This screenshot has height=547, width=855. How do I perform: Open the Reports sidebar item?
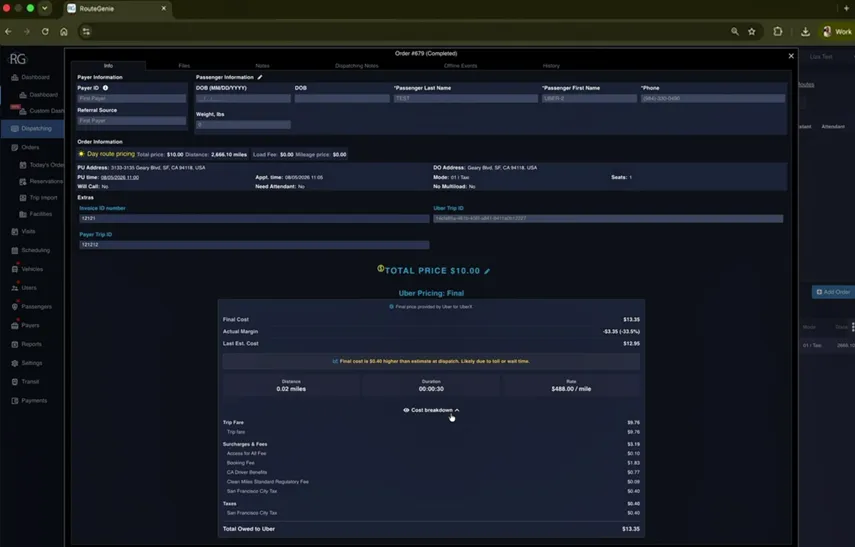coord(27,344)
